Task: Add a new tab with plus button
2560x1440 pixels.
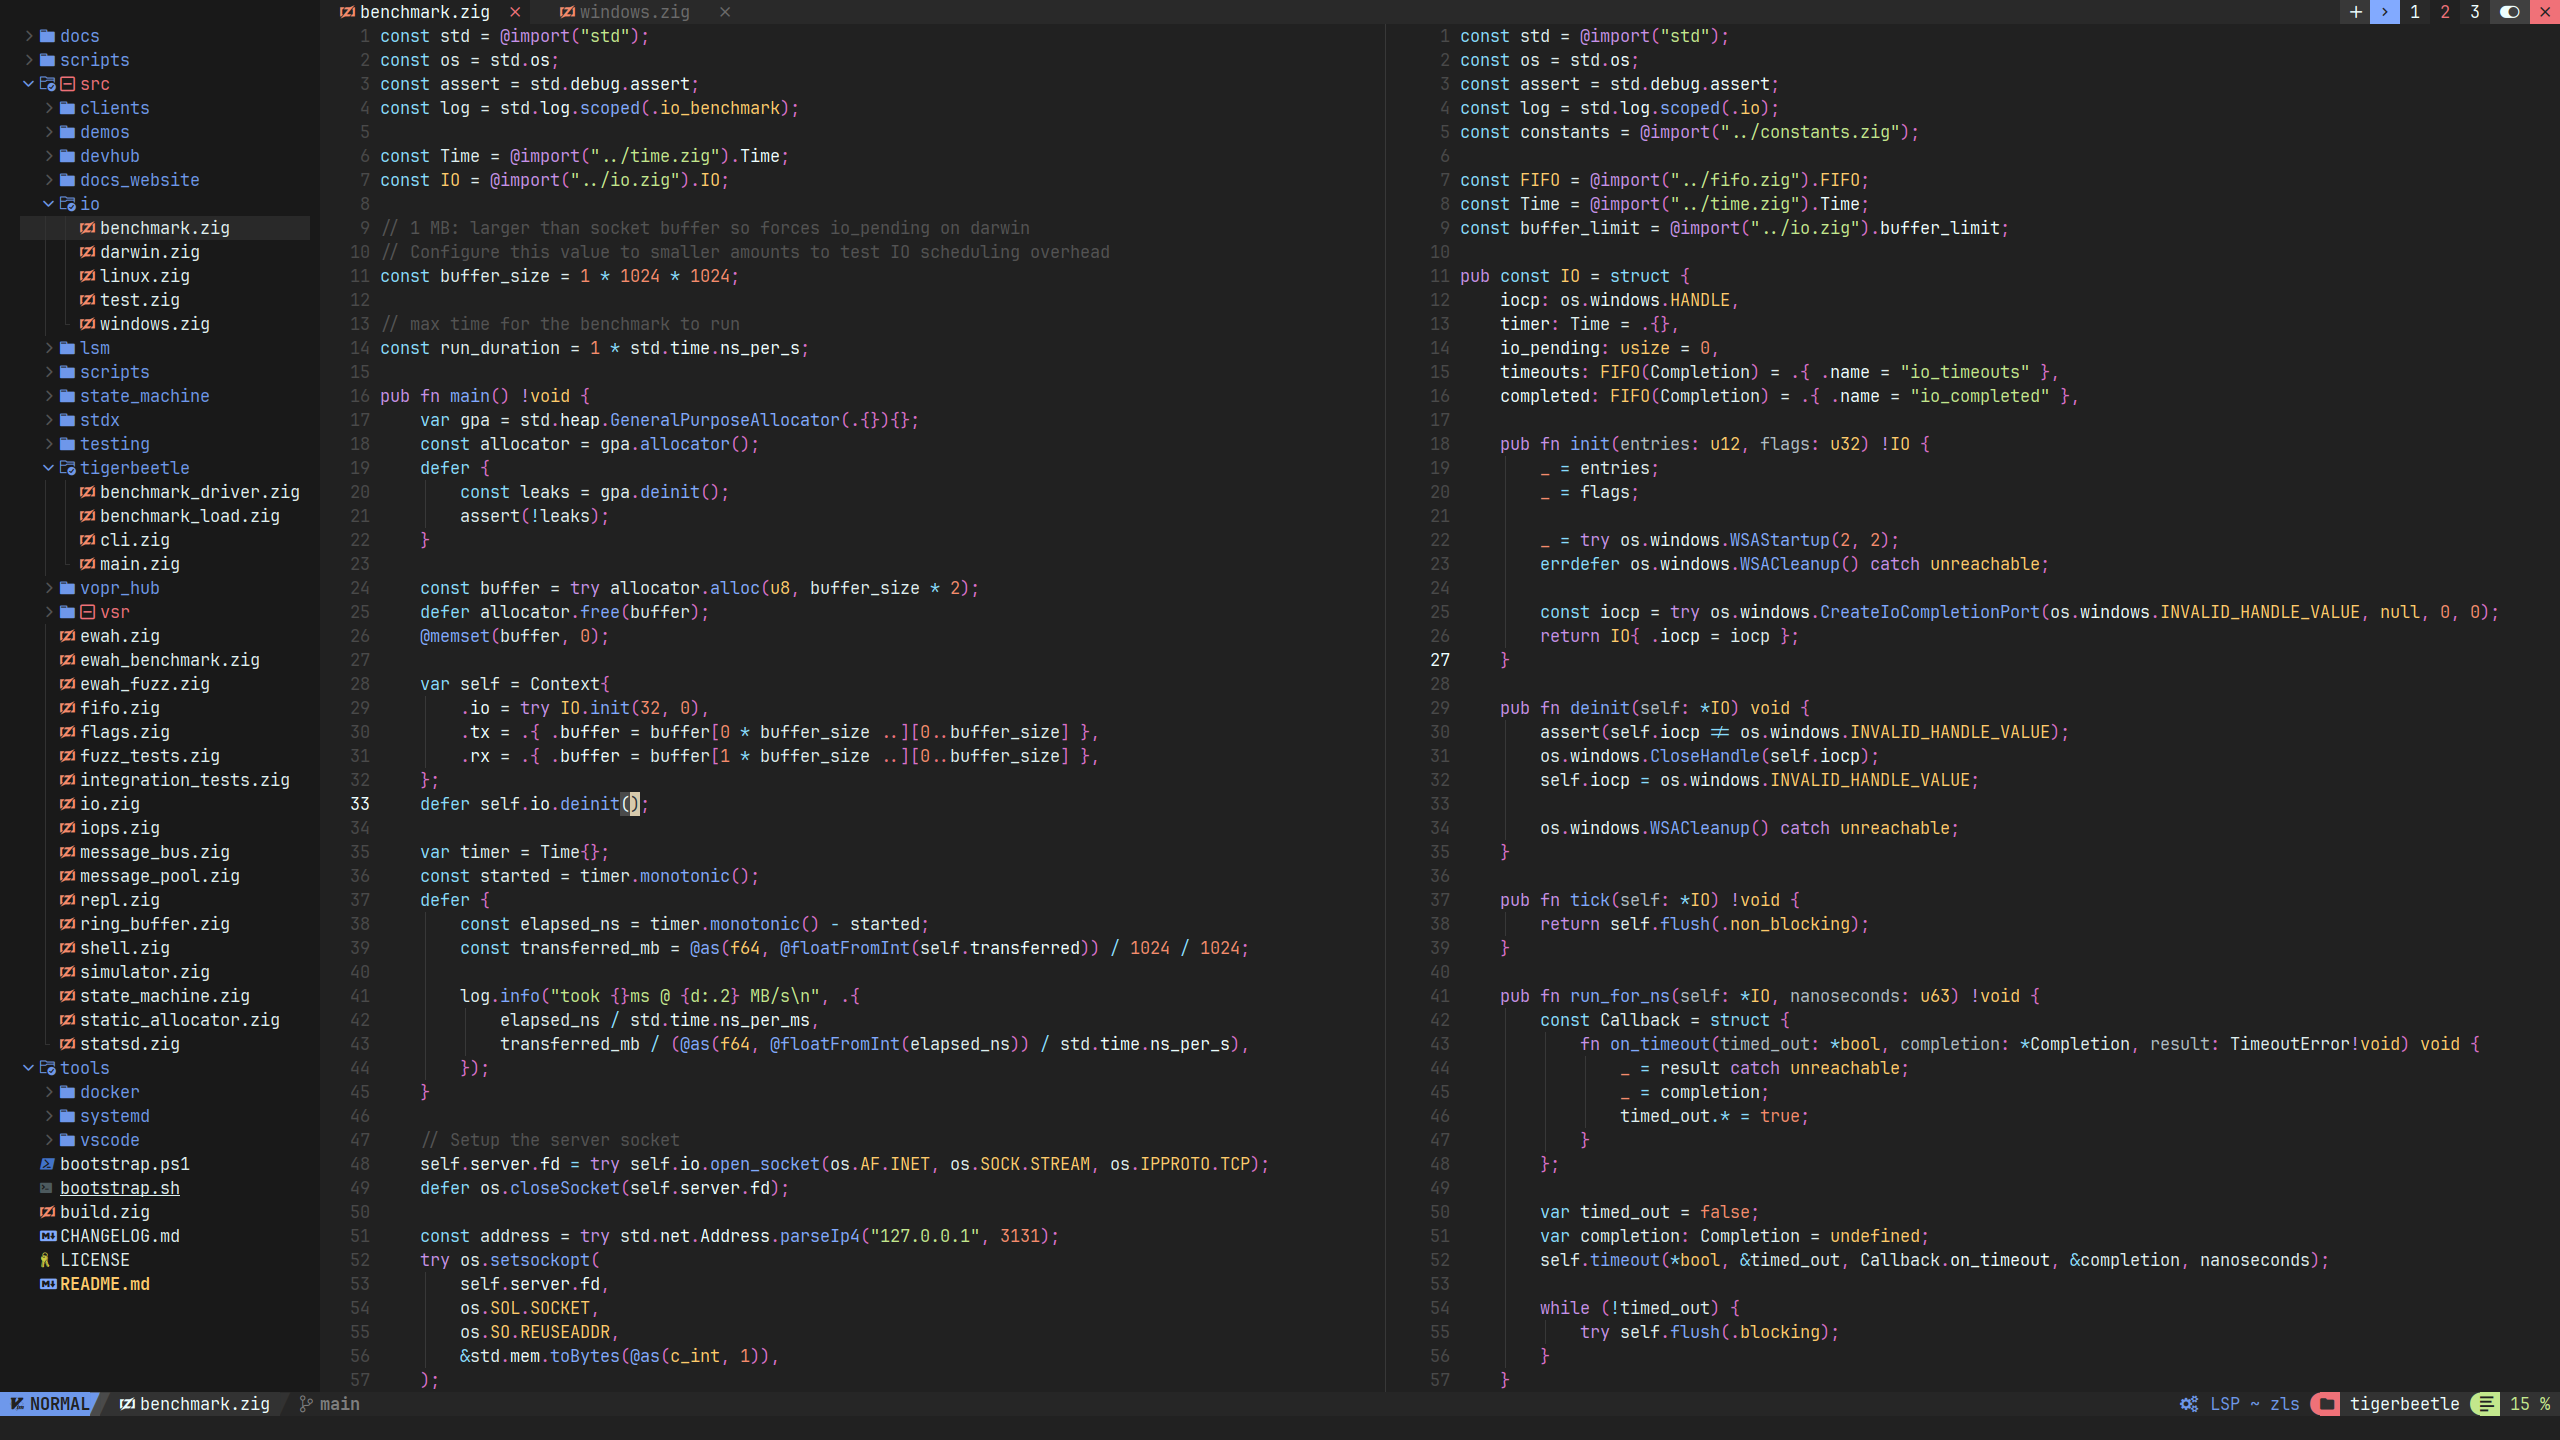Action: coord(2355,12)
